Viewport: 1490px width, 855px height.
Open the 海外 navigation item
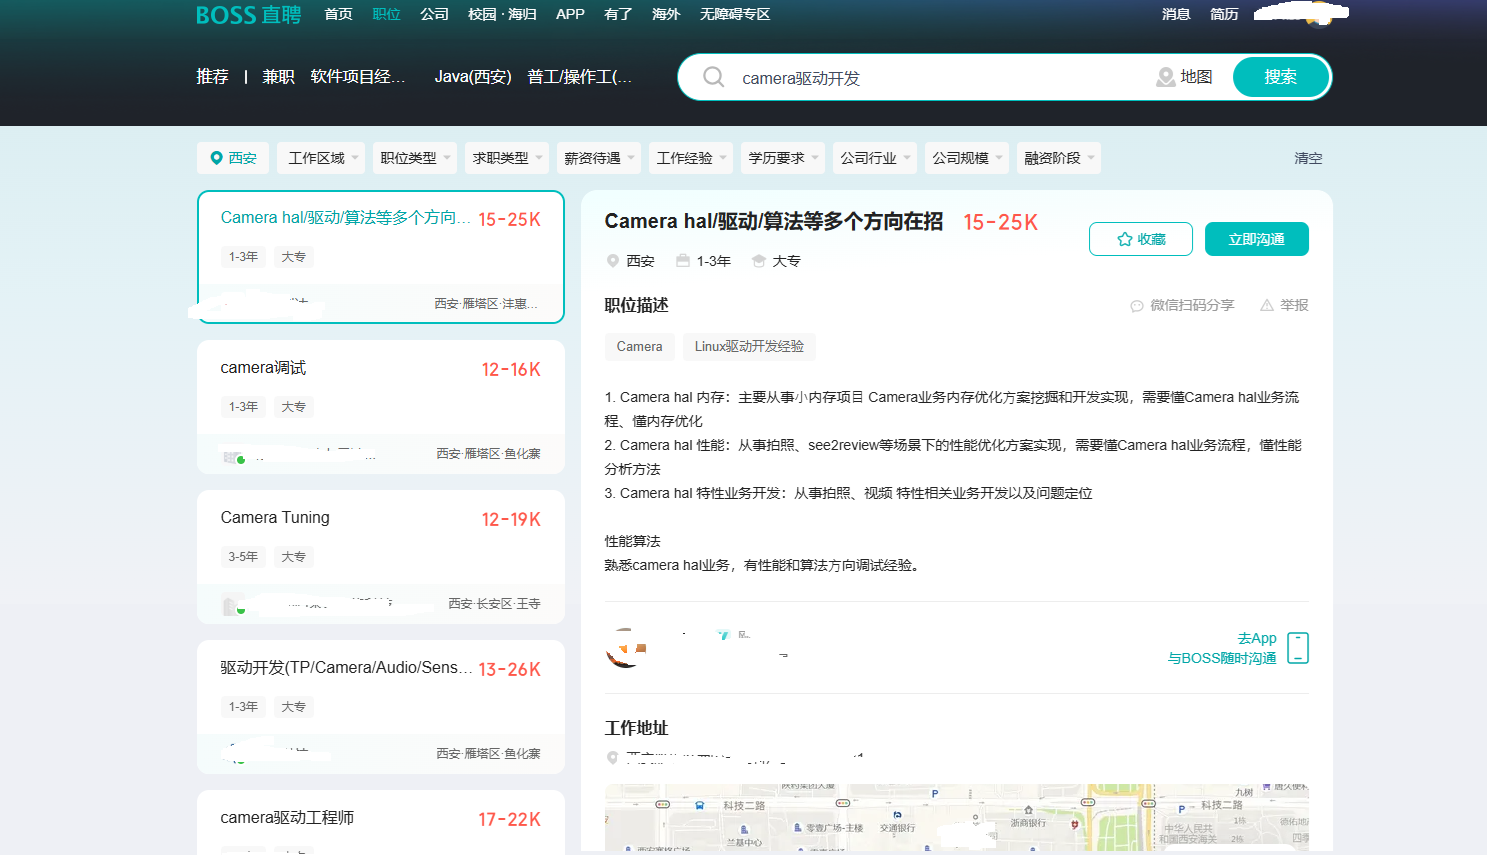(666, 14)
